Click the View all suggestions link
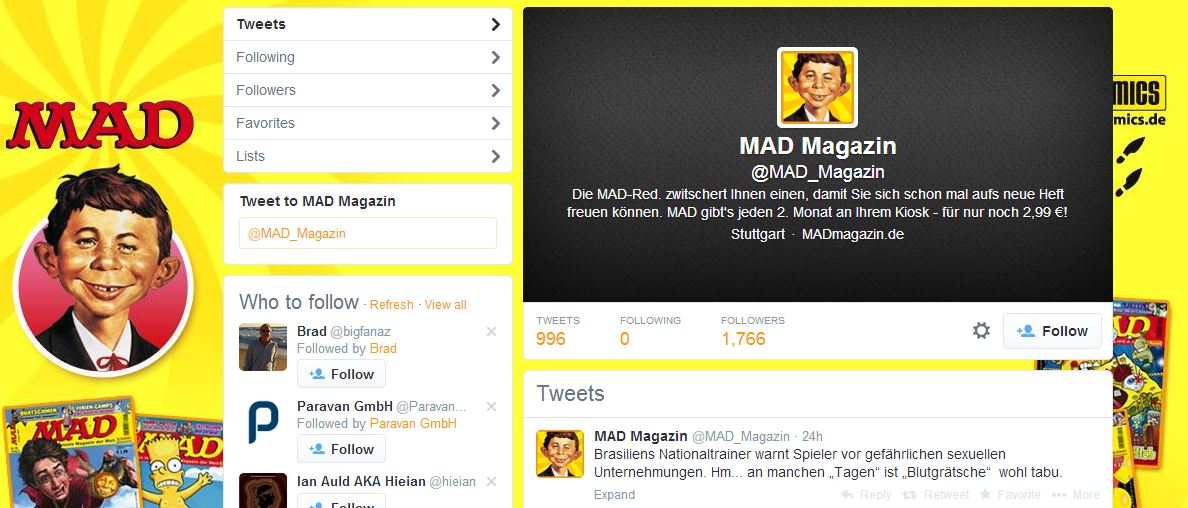This screenshot has width=1188, height=508. (x=446, y=305)
